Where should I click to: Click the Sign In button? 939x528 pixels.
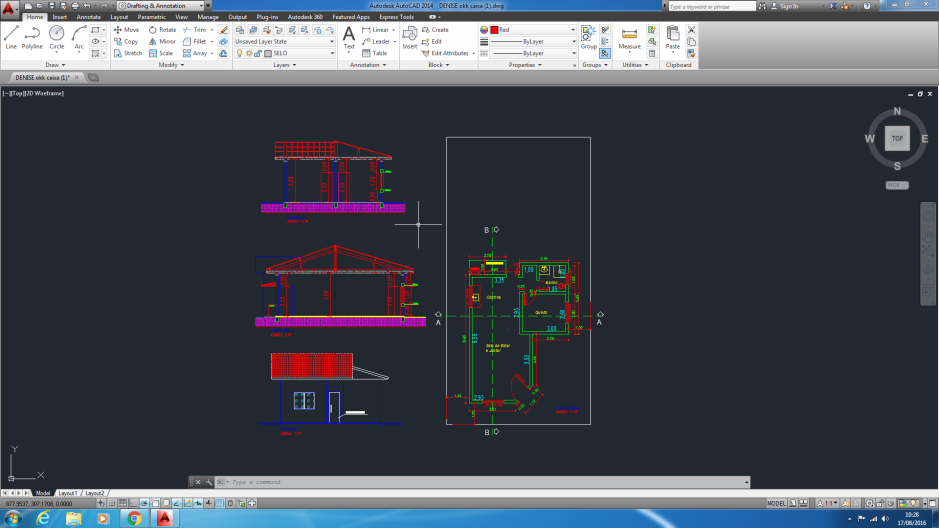(789, 6)
